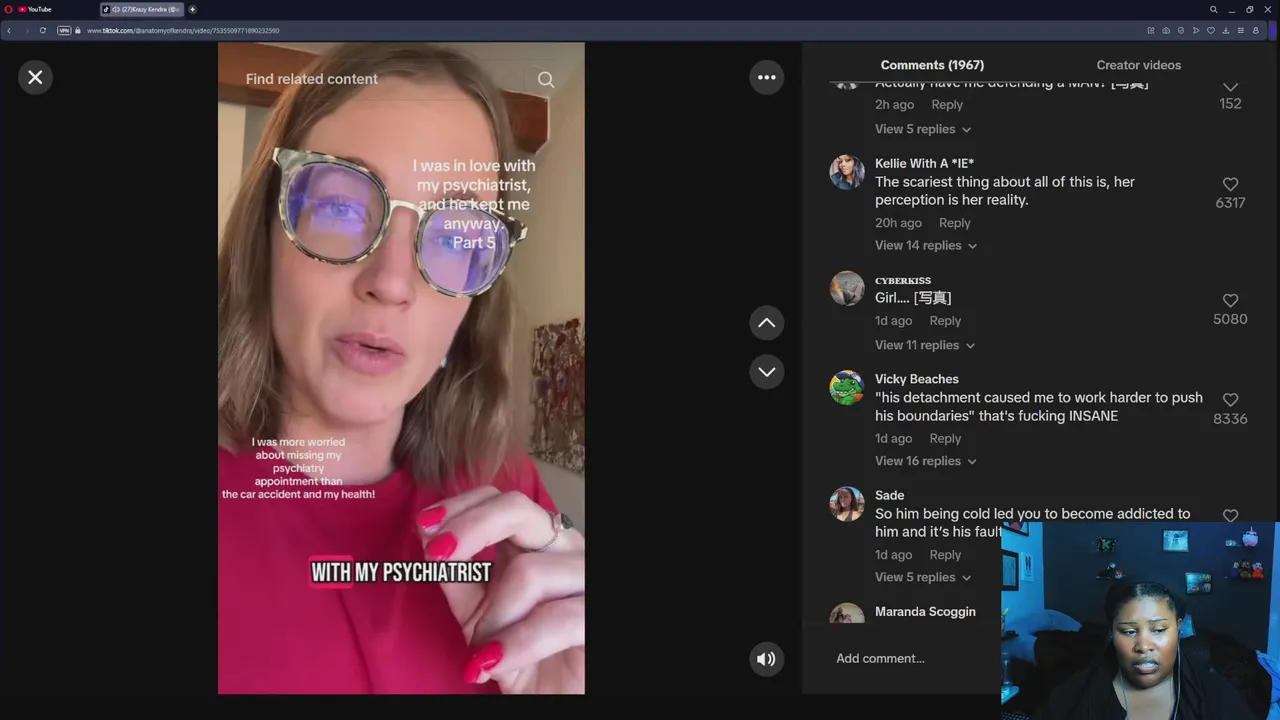Click Sade's avatar picture
The width and height of the screenshot is (1280, 720).
coord(847,504)
